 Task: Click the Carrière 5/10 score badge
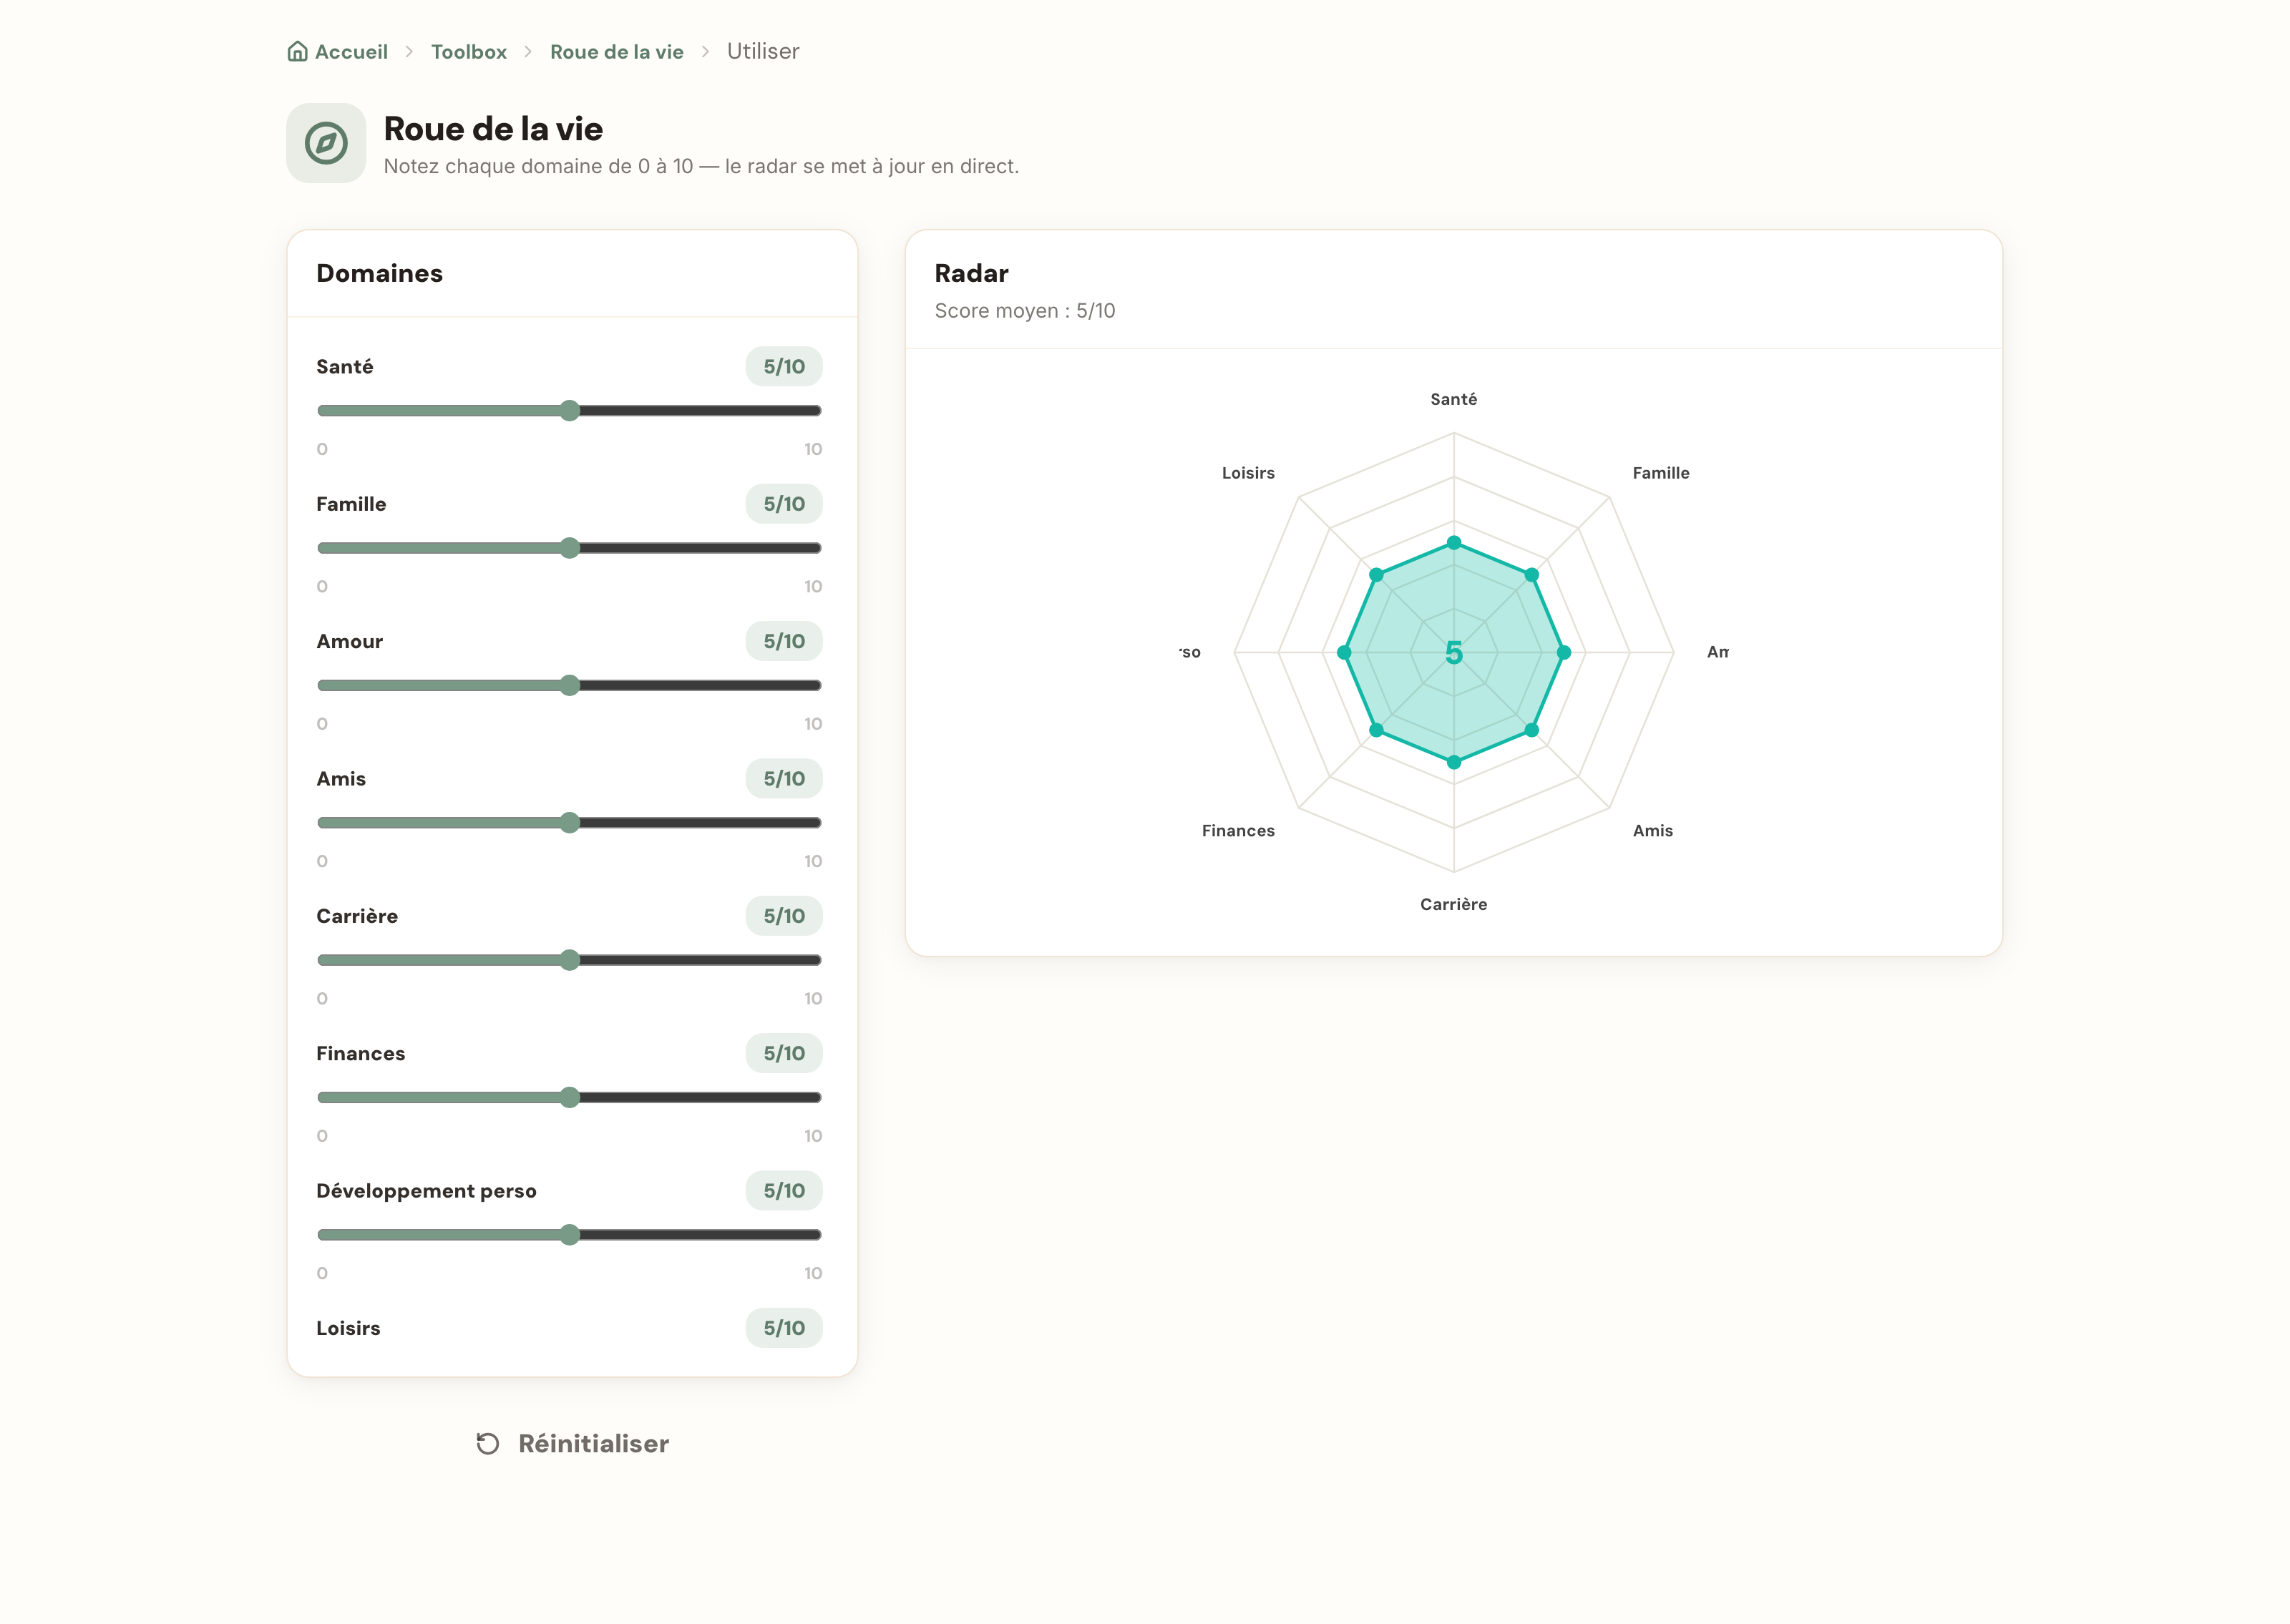[x=784, y=916]
